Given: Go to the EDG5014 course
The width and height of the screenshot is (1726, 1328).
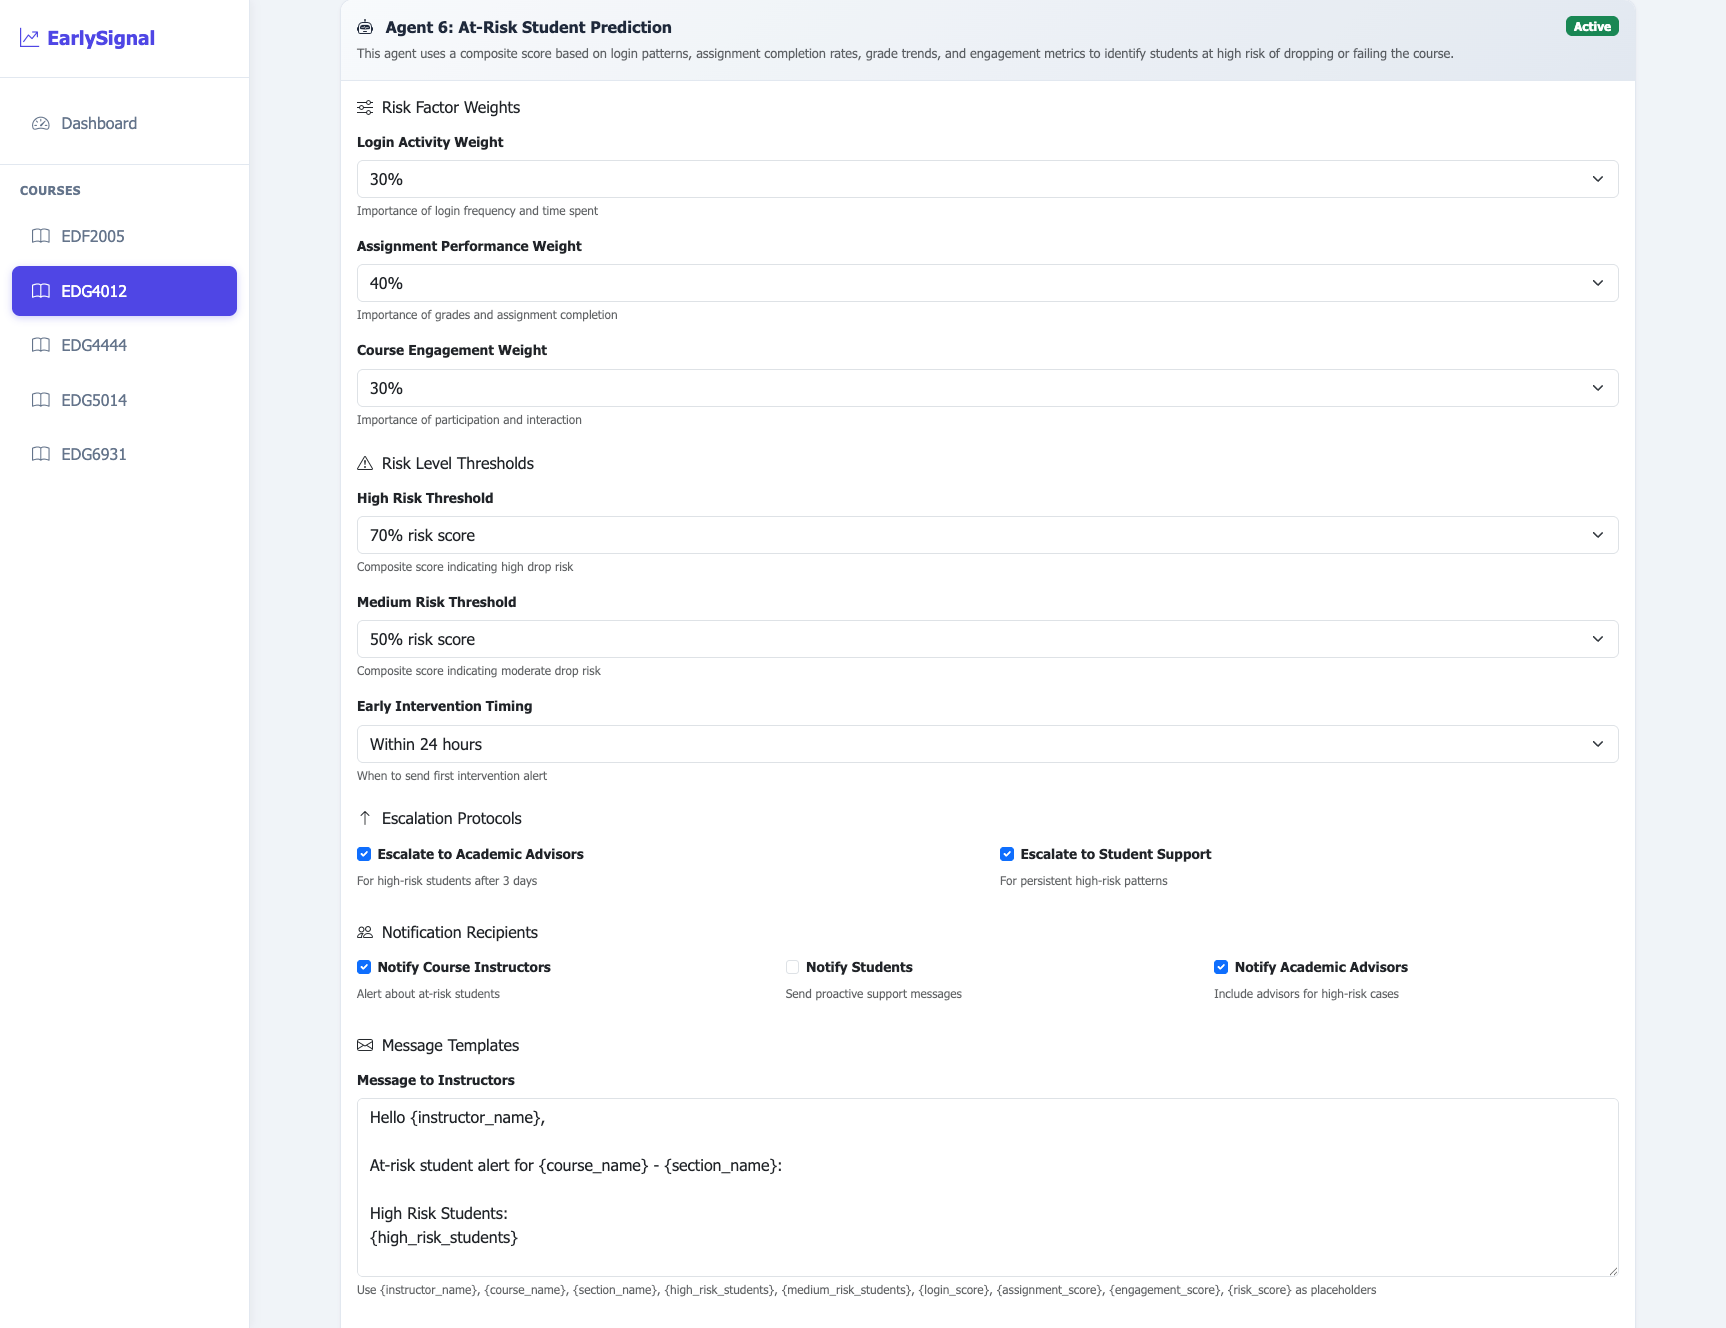Looking at the screenshot, I should click(94, 400).
